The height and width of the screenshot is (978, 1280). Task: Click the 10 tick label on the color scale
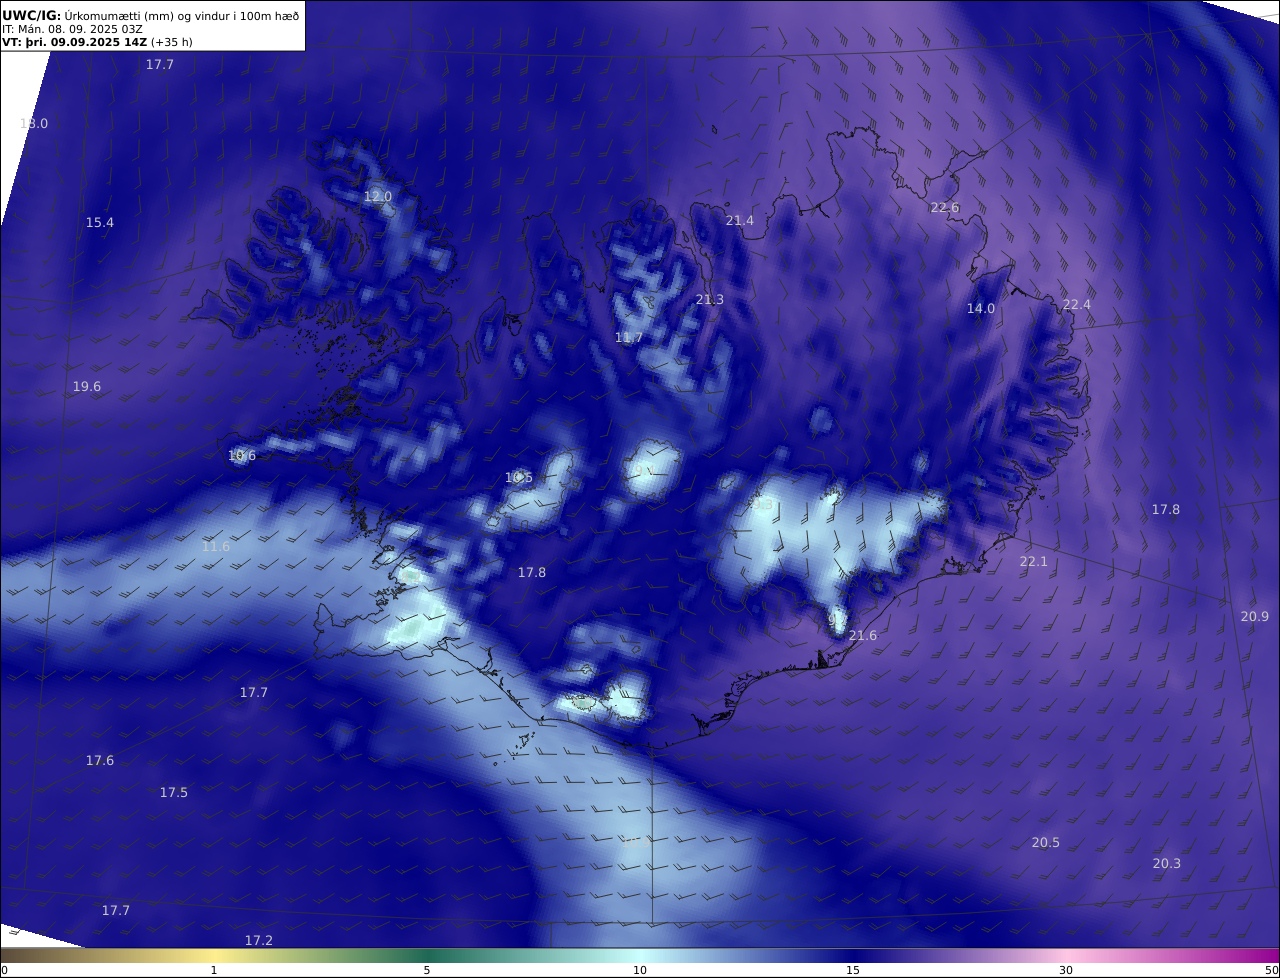(640, 970)
